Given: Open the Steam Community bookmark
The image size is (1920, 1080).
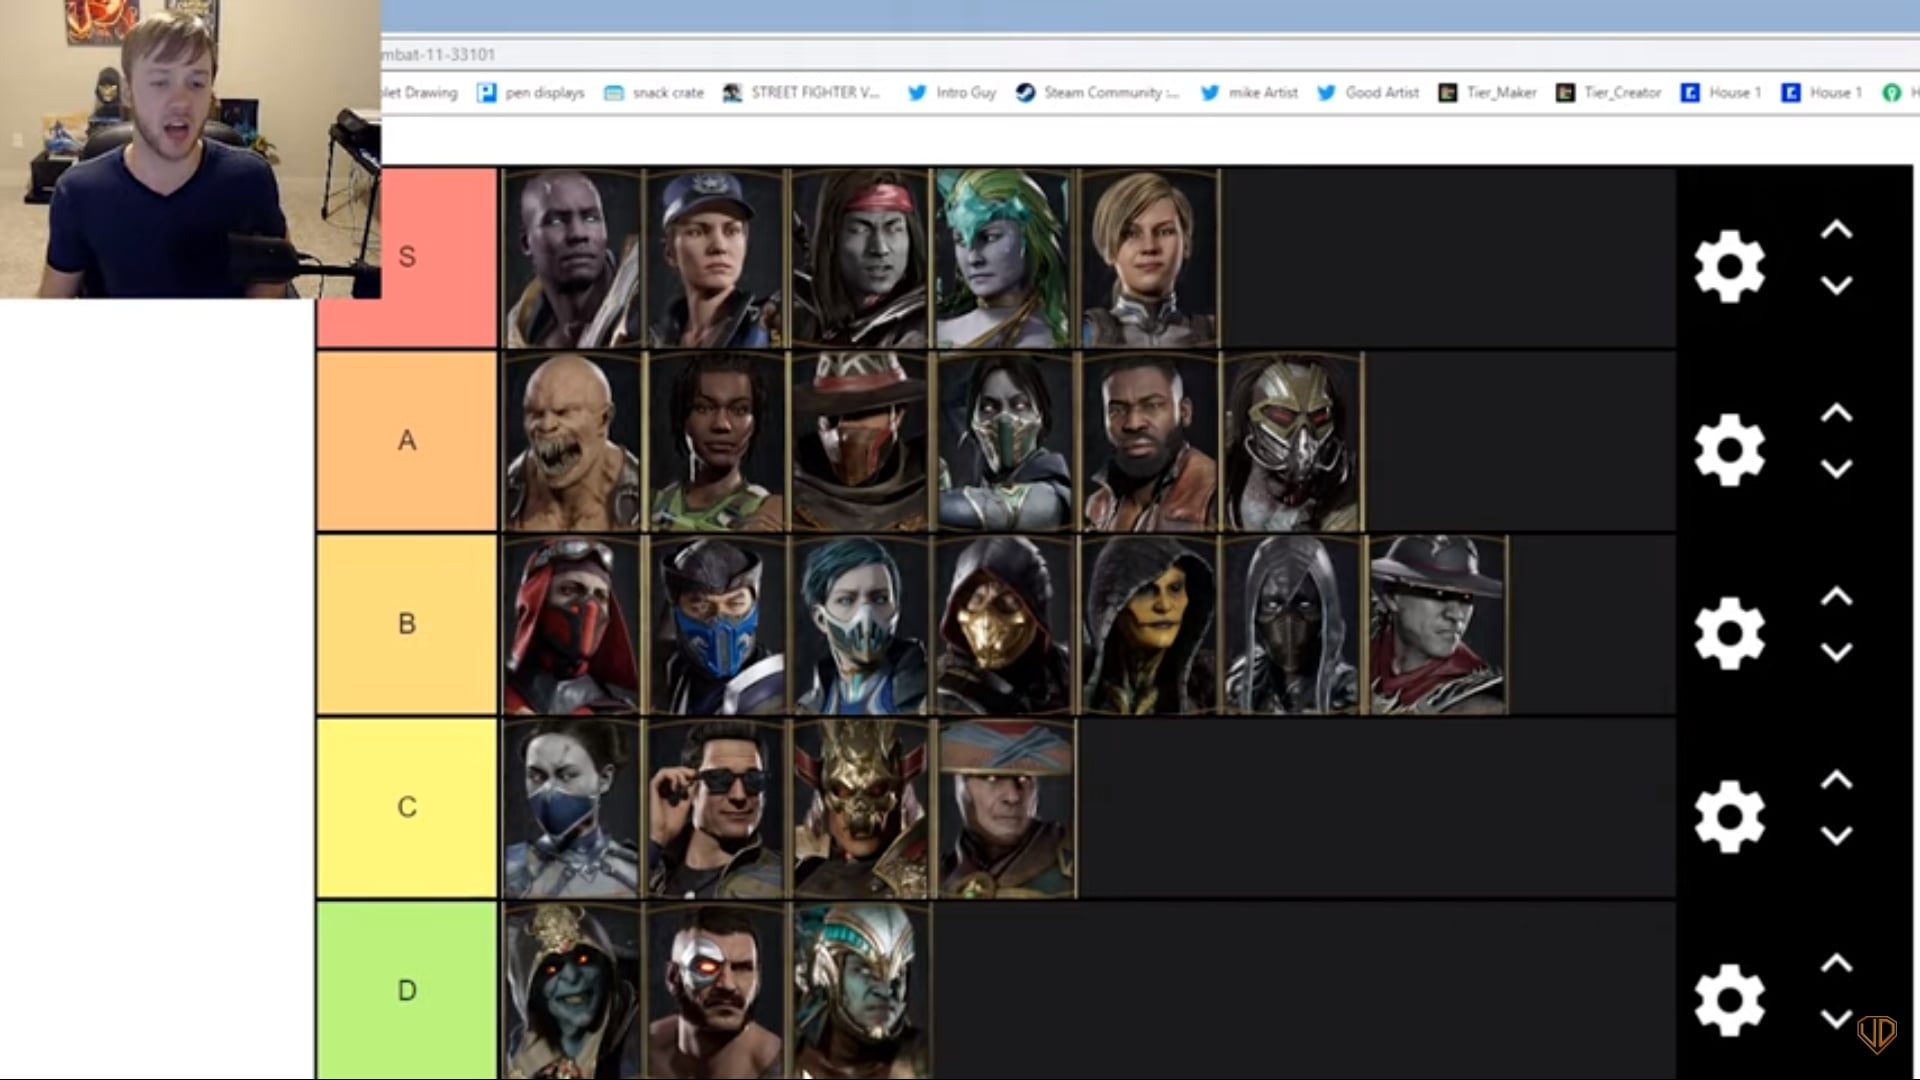Looking at the screenshot, I should coord(1097,92).
